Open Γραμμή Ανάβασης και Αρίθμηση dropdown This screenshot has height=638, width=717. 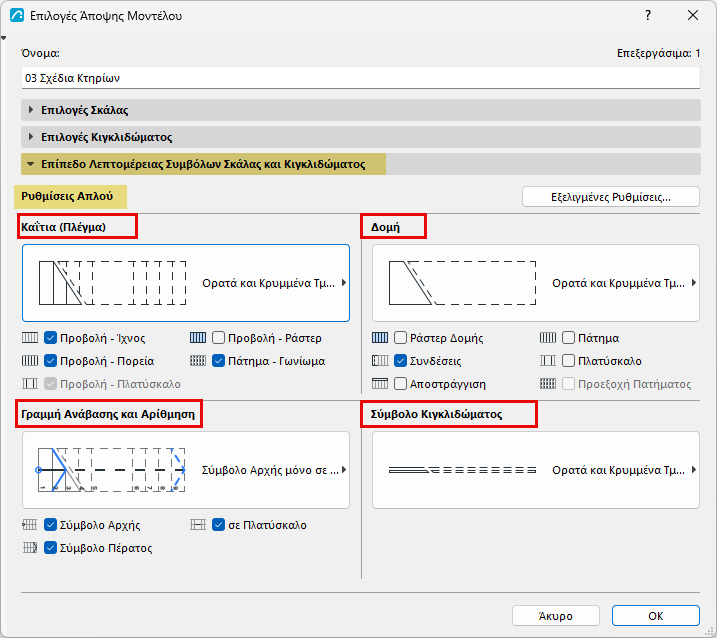click(186, 470)
